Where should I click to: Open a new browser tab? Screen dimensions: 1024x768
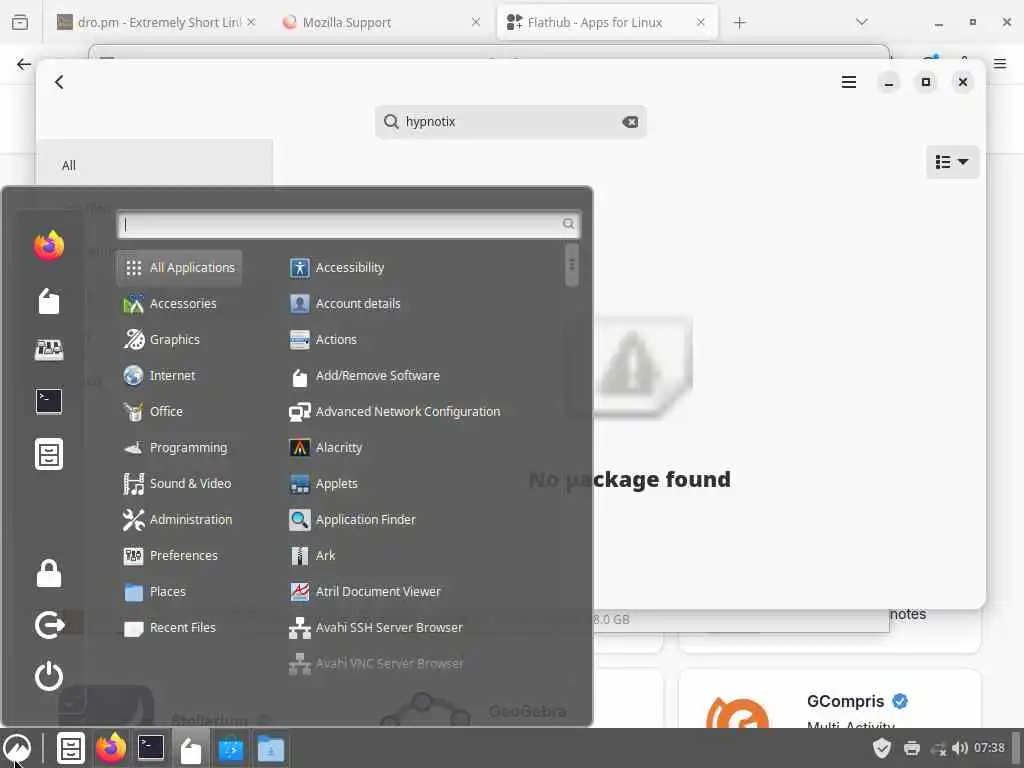tap(739, 23)
